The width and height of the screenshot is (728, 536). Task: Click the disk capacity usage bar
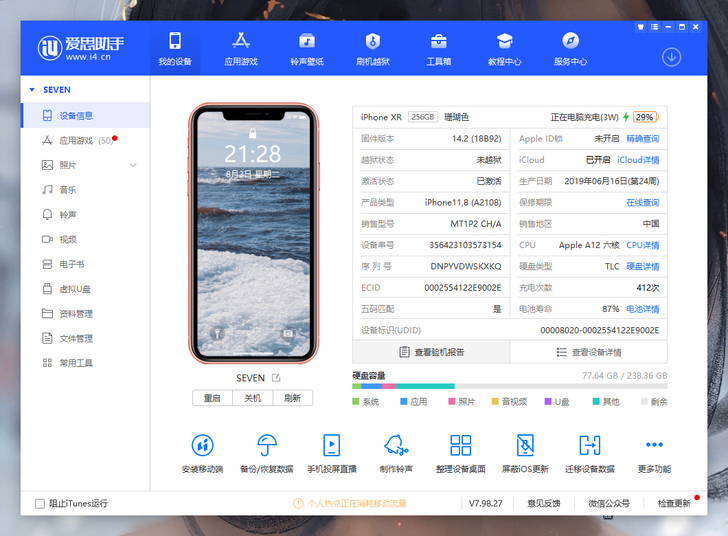click(x=510, y=386)
